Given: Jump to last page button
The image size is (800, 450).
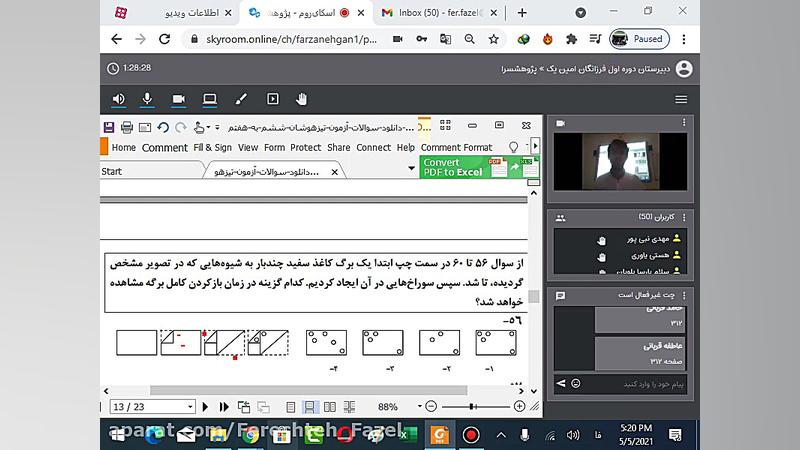Looking at the screenshot, I should click(224, 407).
